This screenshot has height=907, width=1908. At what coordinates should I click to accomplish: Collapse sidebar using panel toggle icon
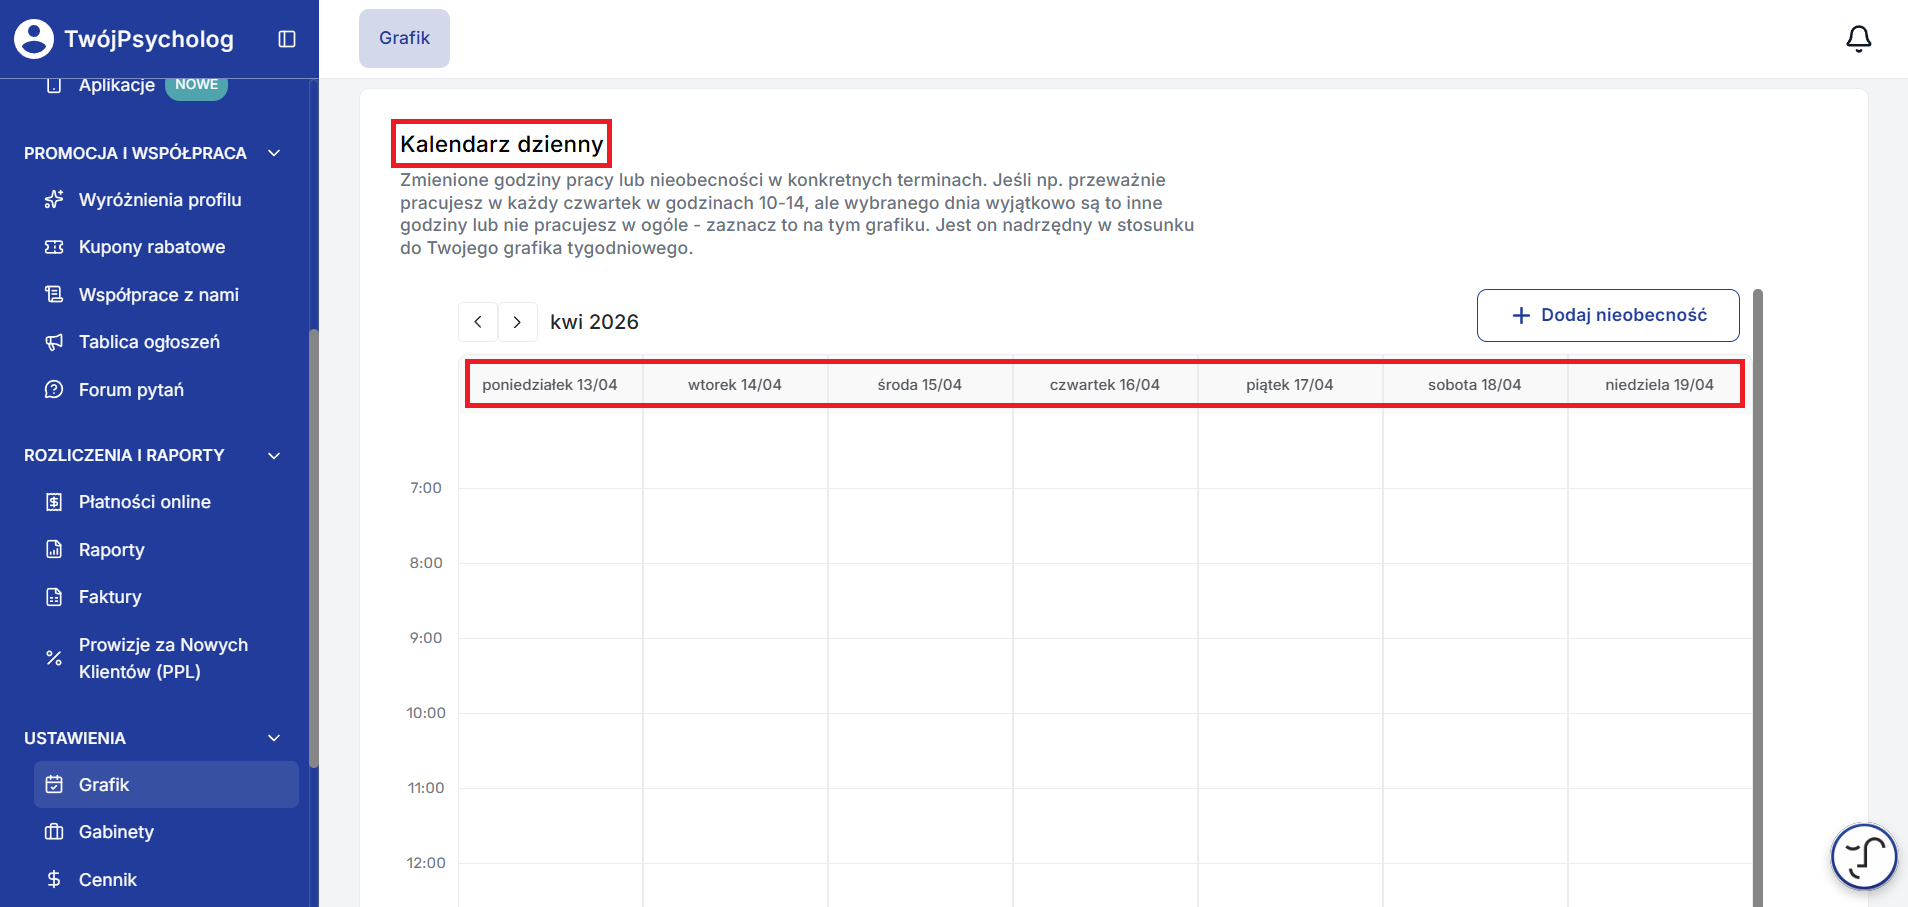coord(287,39)
